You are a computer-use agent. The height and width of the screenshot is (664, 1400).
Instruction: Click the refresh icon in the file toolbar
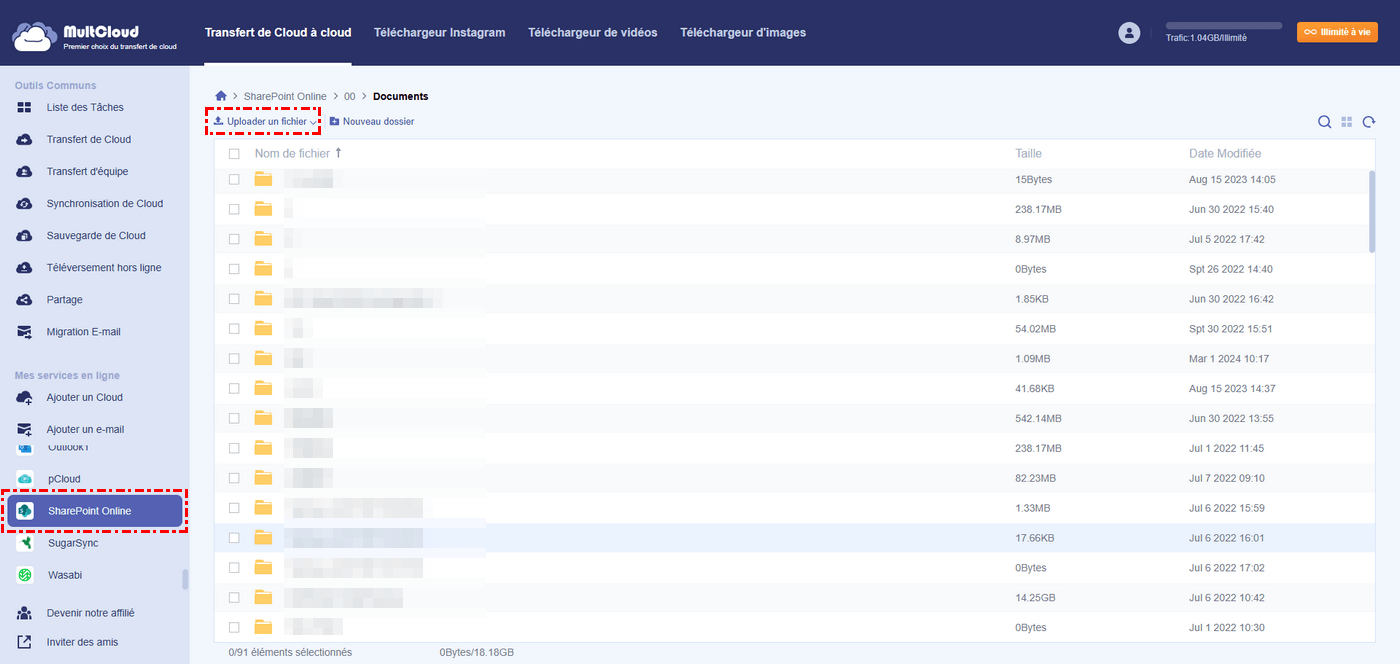point(1369,122)
